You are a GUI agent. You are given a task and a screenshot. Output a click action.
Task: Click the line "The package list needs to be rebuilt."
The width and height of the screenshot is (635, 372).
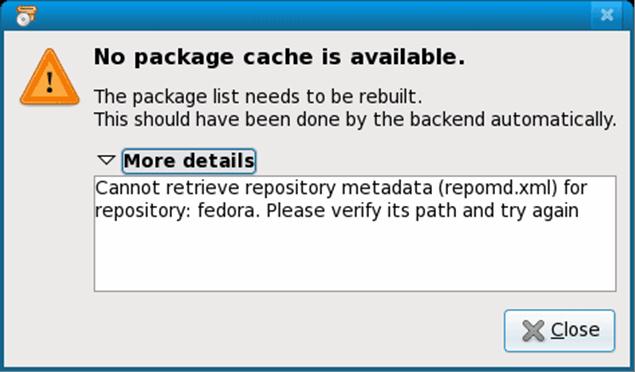(258, 97)
